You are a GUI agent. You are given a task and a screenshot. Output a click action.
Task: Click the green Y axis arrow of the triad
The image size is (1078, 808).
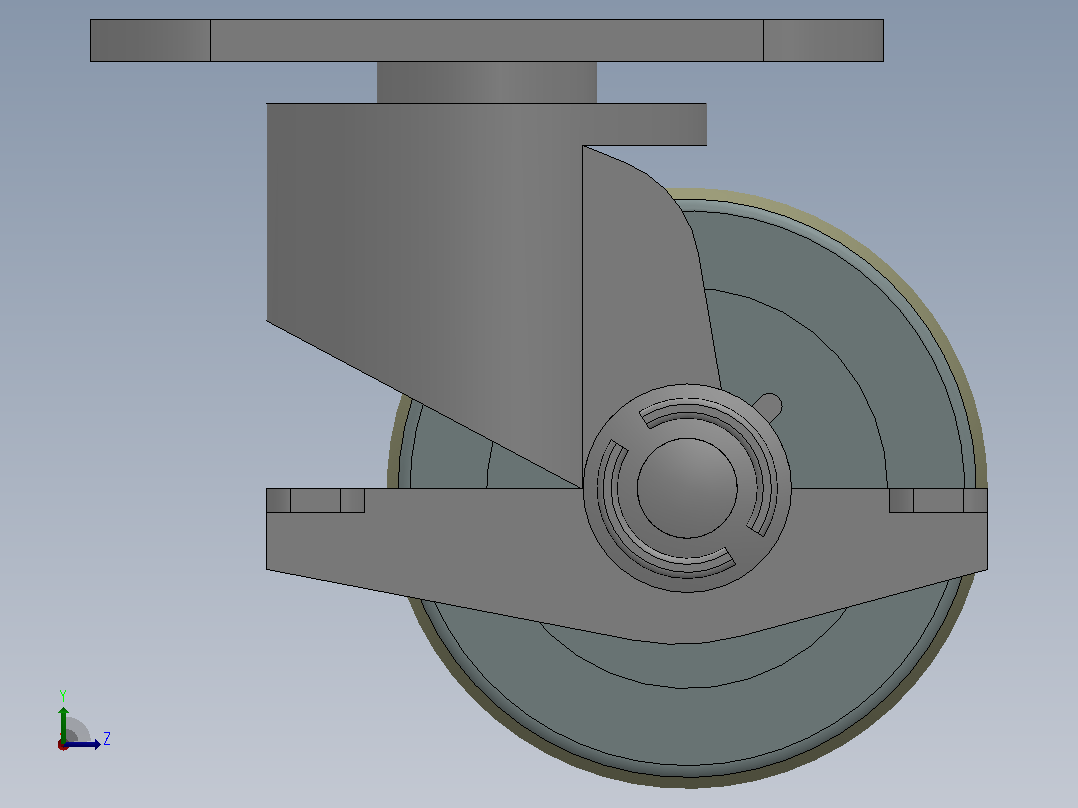click(63, 723)
